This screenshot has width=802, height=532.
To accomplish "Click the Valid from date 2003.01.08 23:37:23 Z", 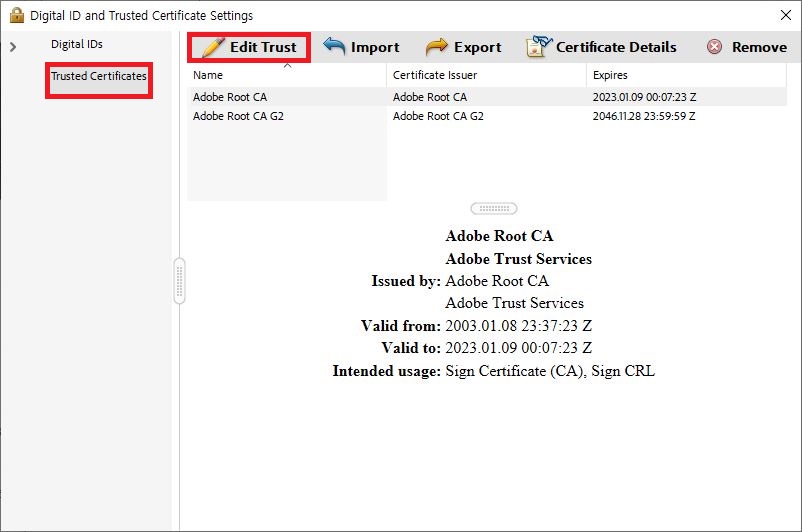I will coord(519,326).
